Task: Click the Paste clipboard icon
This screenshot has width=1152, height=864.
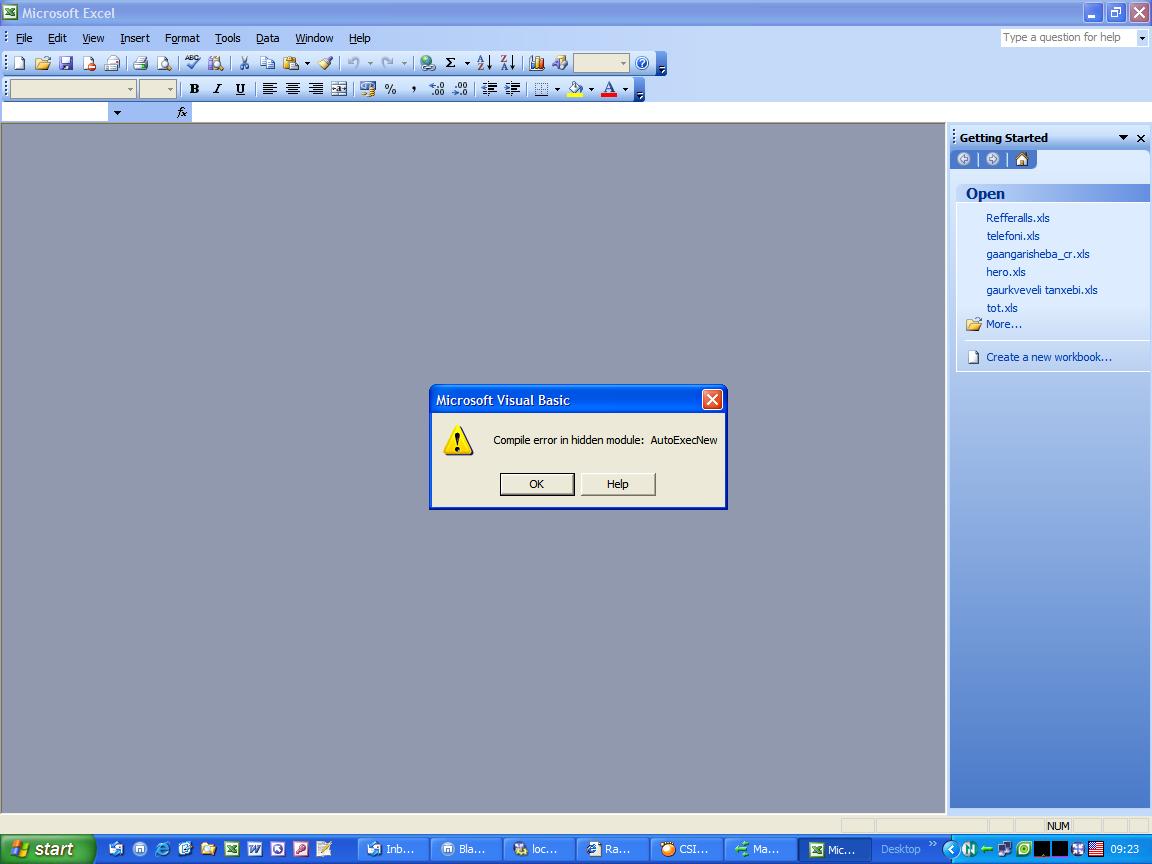Action: pyautogui.click(x=291, y=63)
